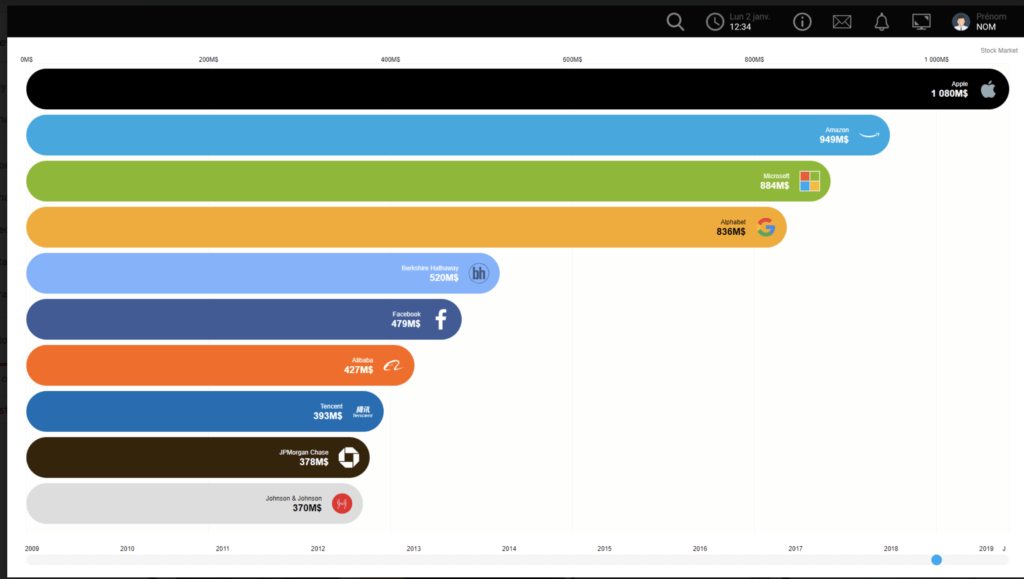Click the Berkshire Hathaway 520M$ value
Image resolution: width=1024 pixels, height=579 pixels.
[x=444, y=278]
